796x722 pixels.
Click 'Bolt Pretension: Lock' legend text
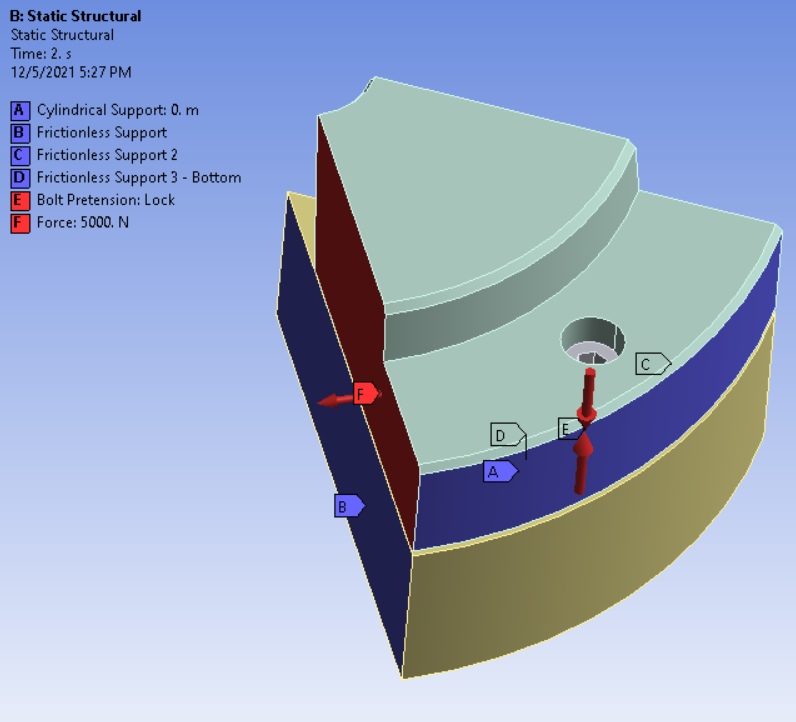(x=106, y=200)
